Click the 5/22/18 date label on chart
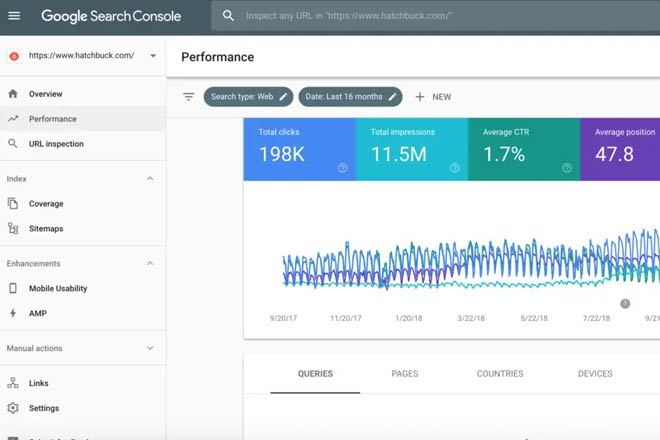The width and height of the screenshot is (660, 440). pos(534,318)
